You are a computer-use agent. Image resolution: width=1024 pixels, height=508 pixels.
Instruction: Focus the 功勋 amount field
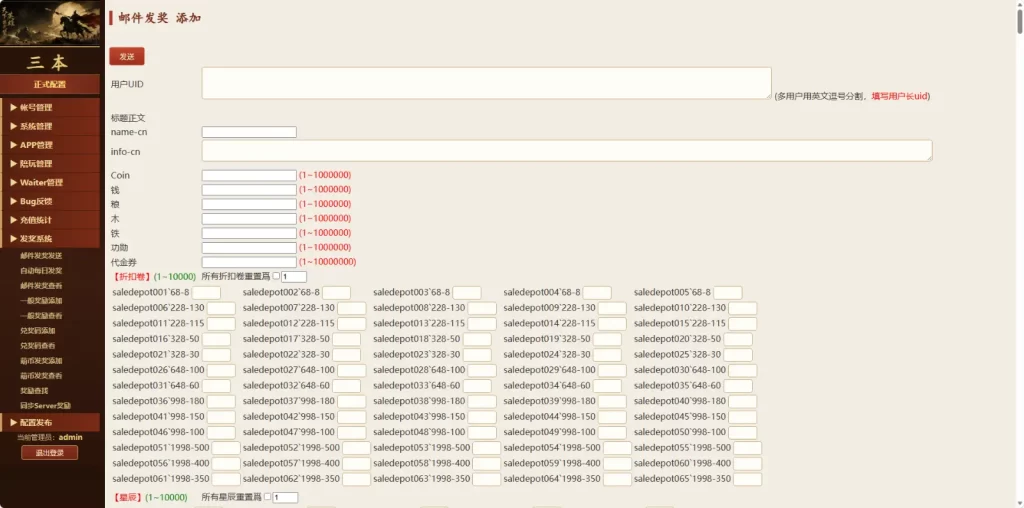click(249, 247)
